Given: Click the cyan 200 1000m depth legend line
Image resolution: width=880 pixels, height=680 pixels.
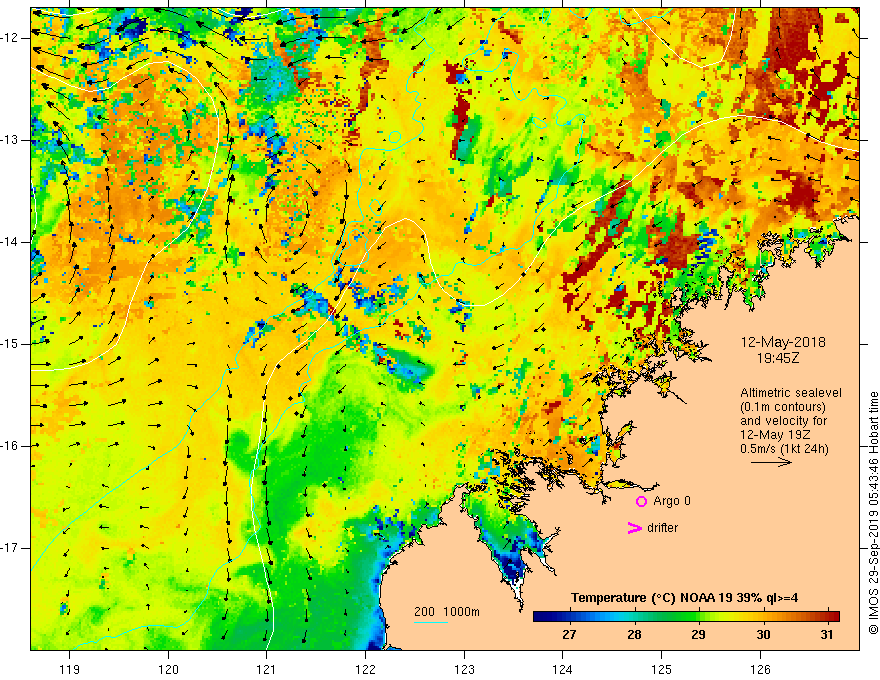Looking at the screenshot, I should (430, 622).
